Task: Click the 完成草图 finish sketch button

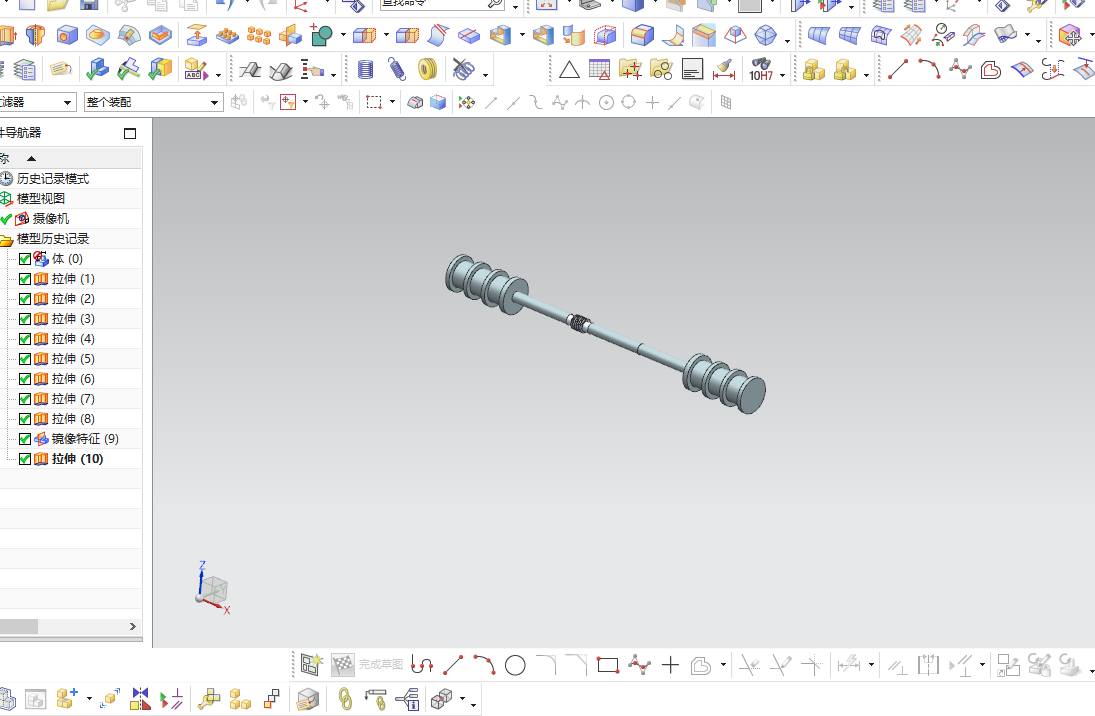Action: tap(367, 664)
